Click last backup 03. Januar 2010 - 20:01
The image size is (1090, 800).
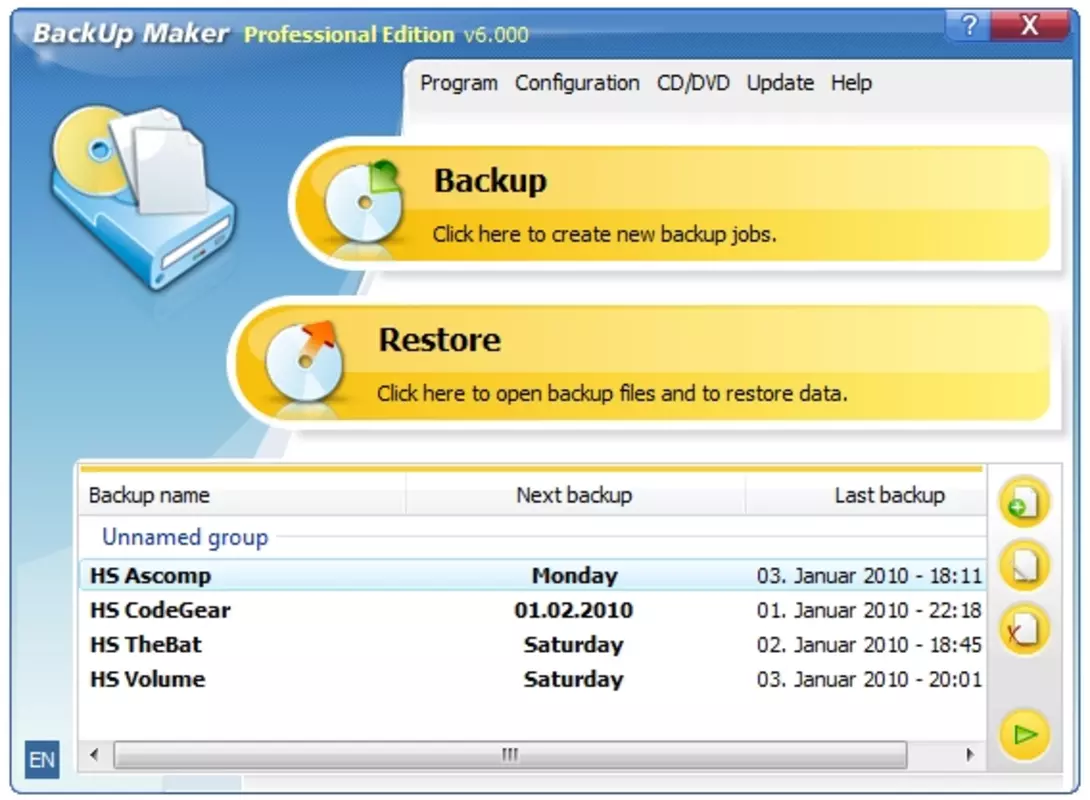pos(869,679)
